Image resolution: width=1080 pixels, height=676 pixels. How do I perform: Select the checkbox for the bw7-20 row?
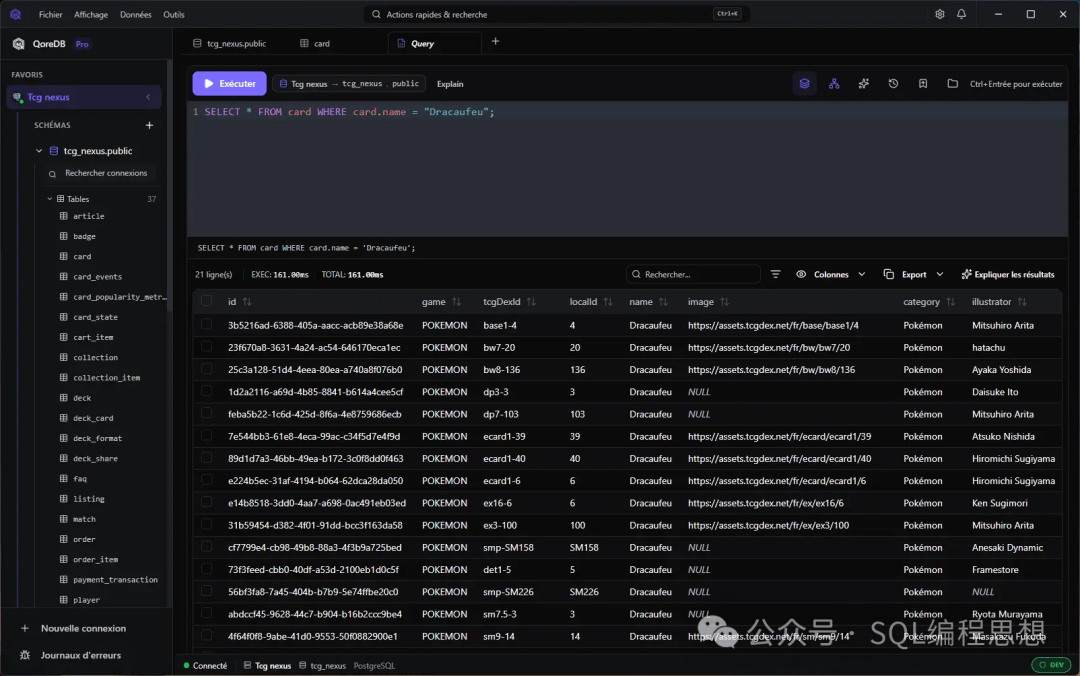(206, 347)
